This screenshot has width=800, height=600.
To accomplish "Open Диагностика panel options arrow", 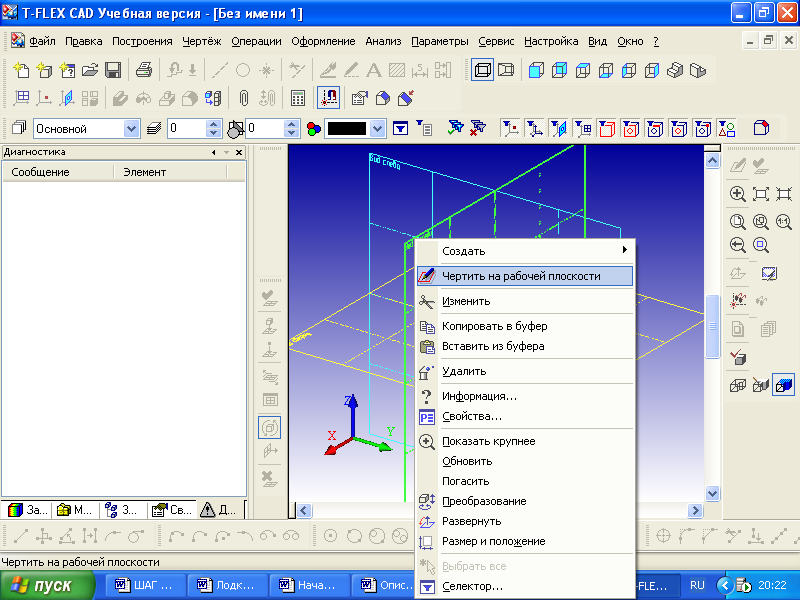I will tap(226, 152).
